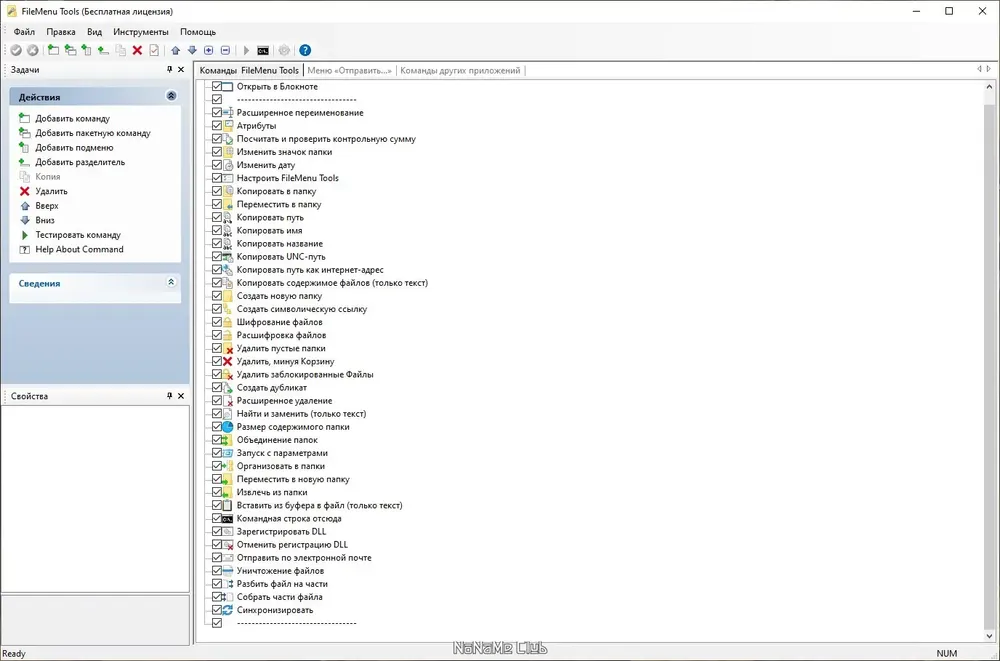This screenshot has width=1000, height=661.
Task: Pin the Свойства panel
Action: 170,396
